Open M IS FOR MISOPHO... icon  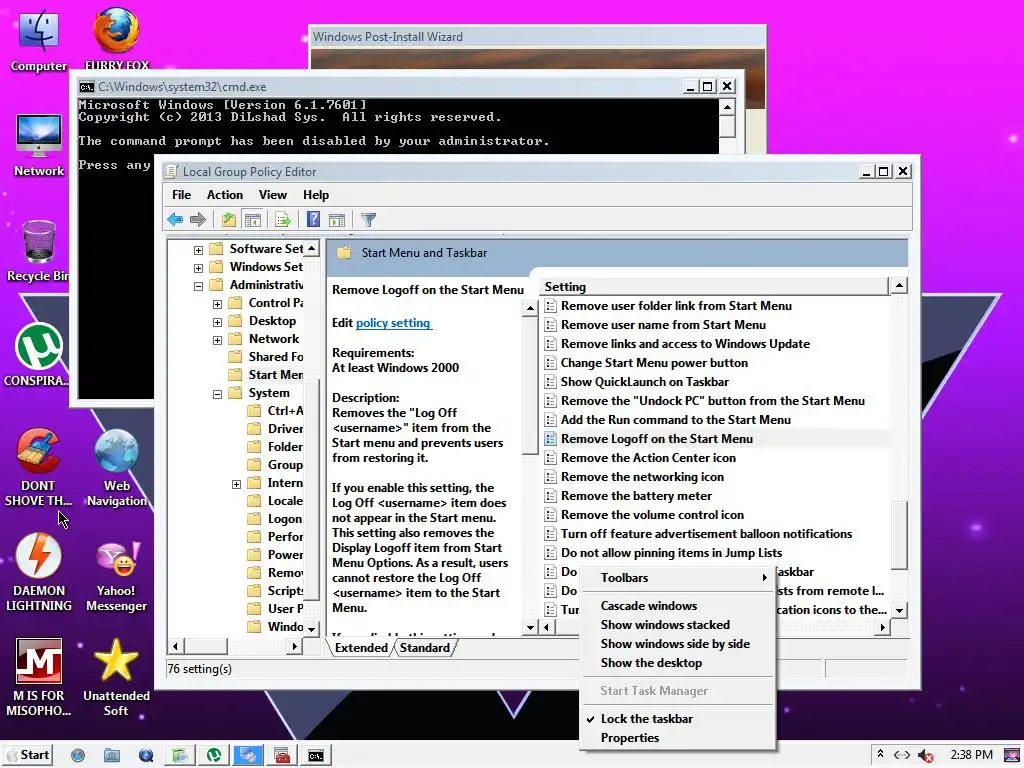39,678
